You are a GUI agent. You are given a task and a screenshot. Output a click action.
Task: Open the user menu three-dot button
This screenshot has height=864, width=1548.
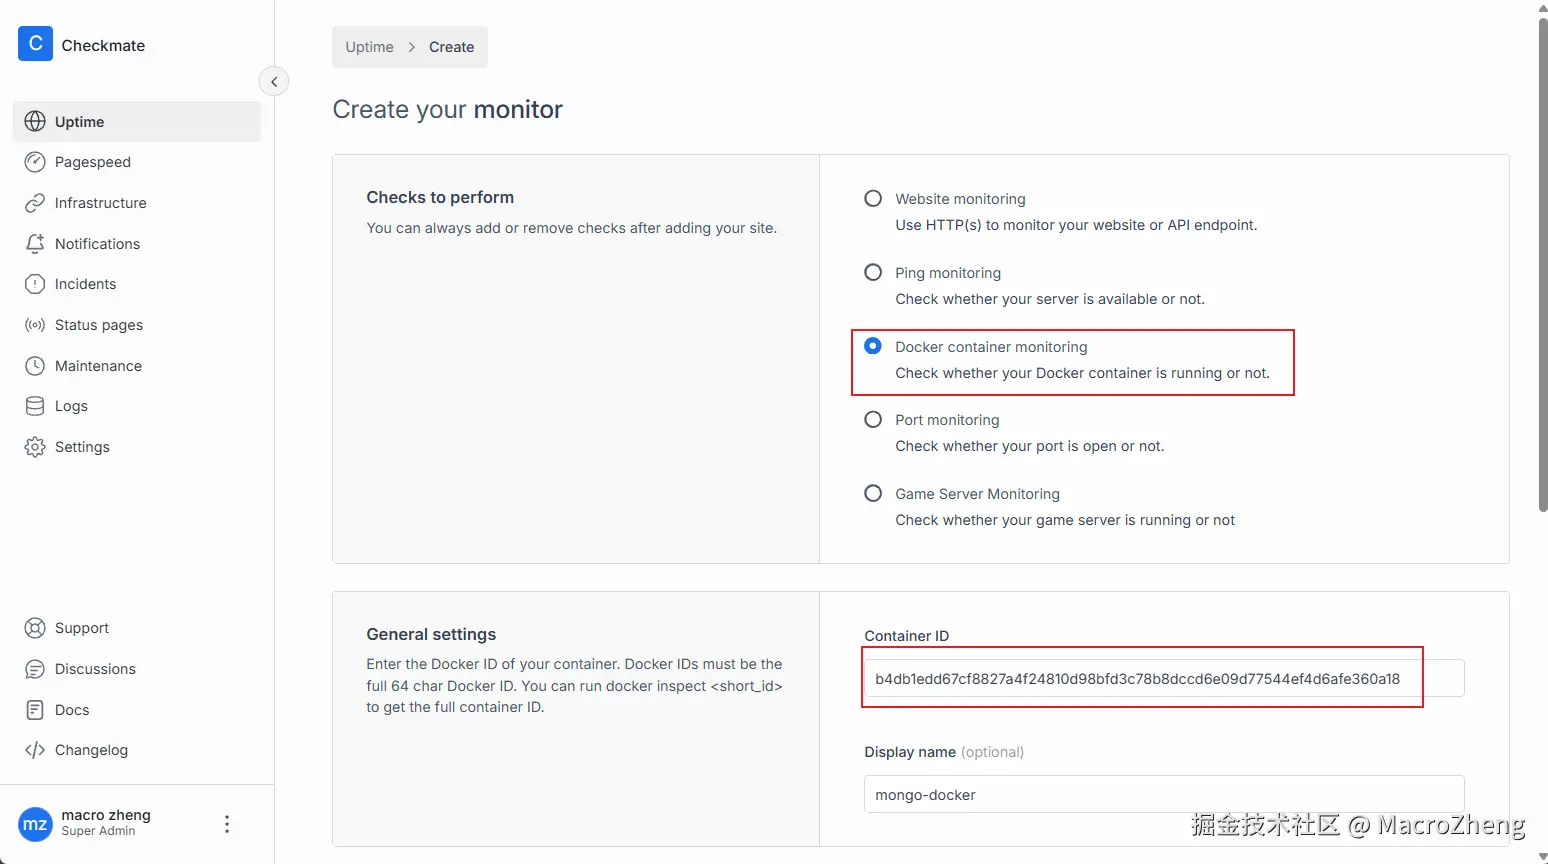click(227, 824)
